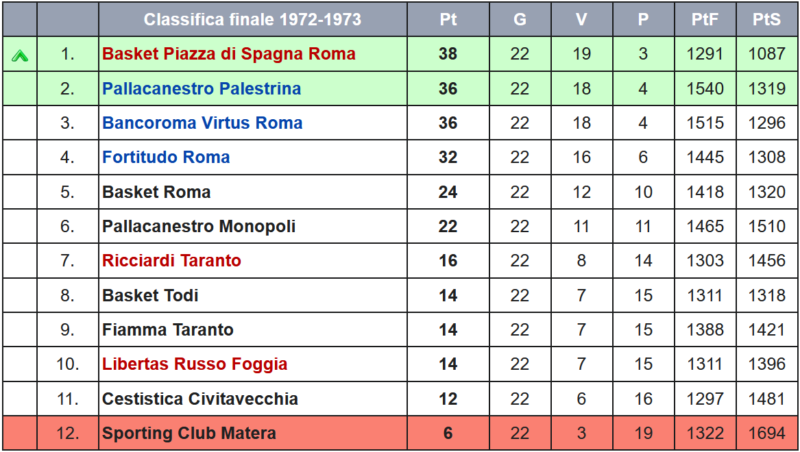Click the Sporting Club Matera relegated row

click(x=400, y=433)
